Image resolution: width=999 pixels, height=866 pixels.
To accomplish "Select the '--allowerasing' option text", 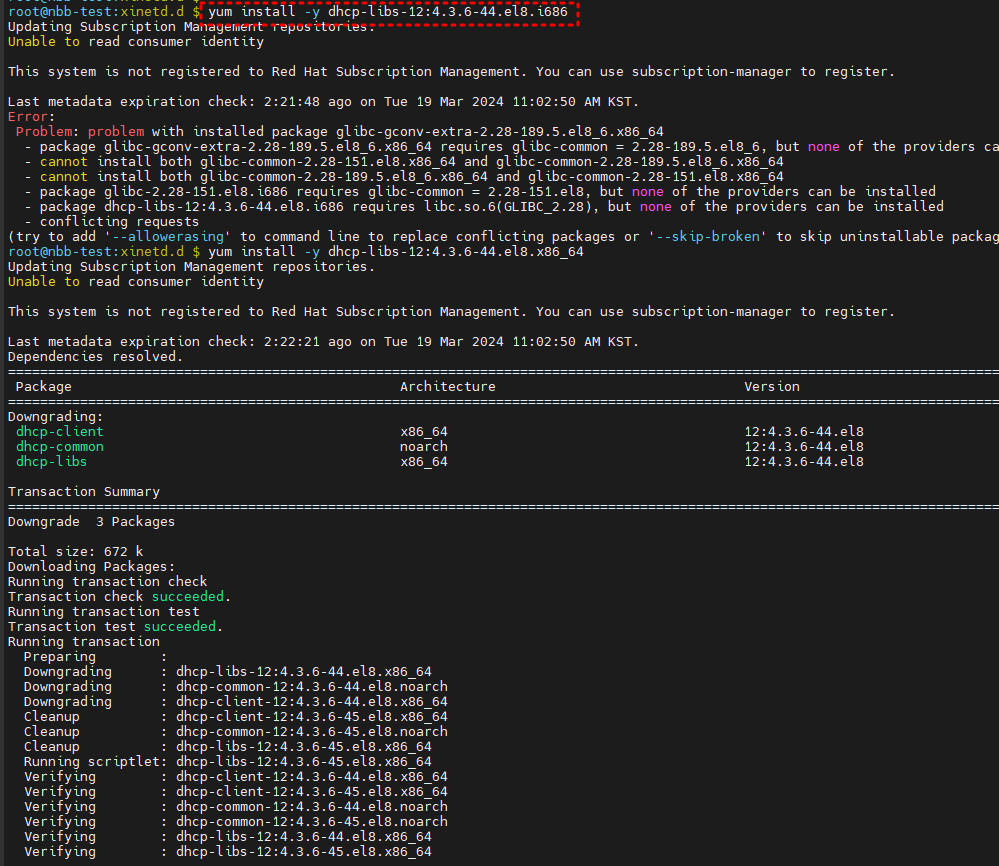I will tap(168, 236).
